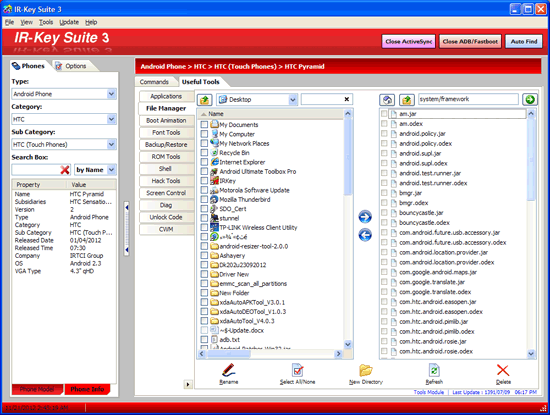Open the Desktop location dropdown
550x415 pixels.
point(293,100)
